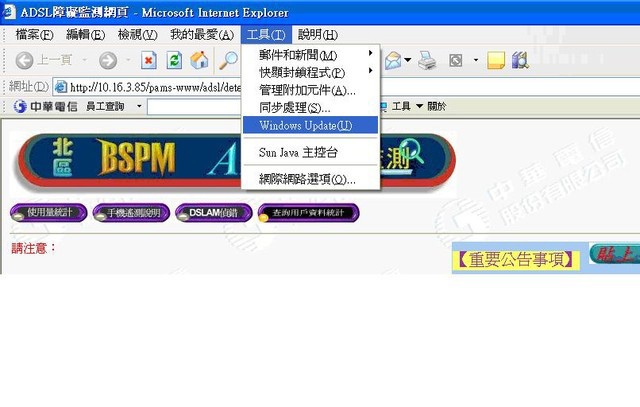The image size is (640, 407).
Task: Open 網際網路選項 menu item
Action: (310, 179)
